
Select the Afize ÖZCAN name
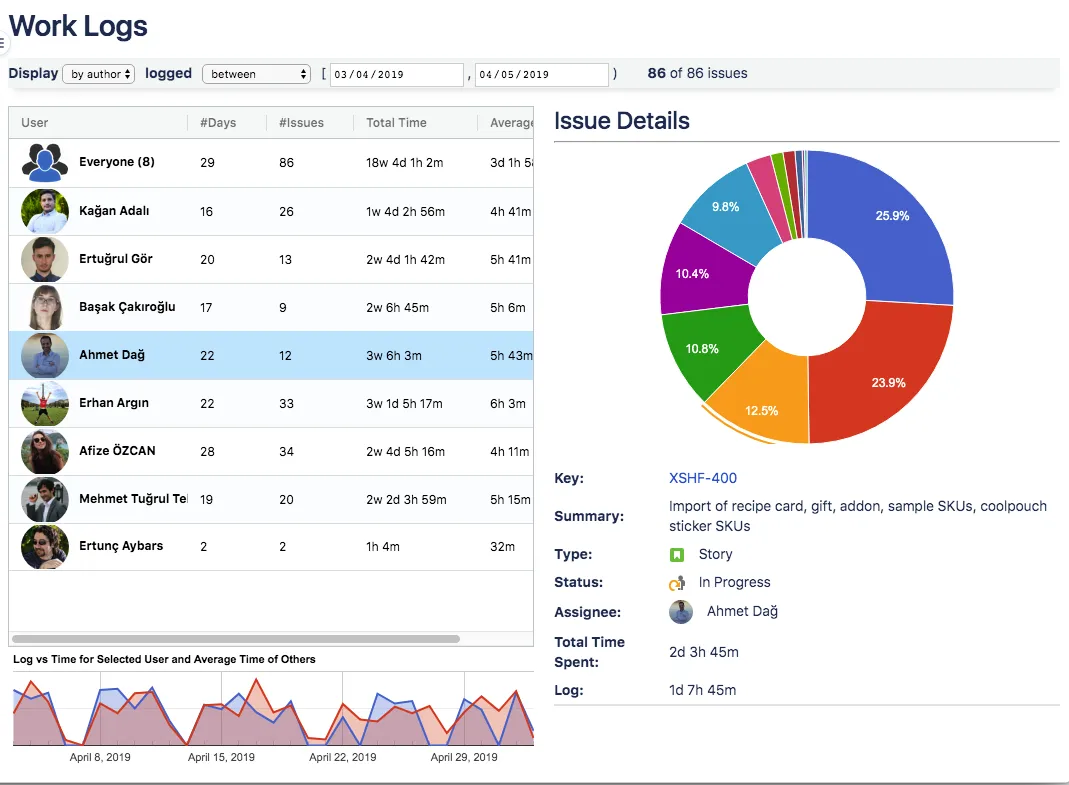117,450
